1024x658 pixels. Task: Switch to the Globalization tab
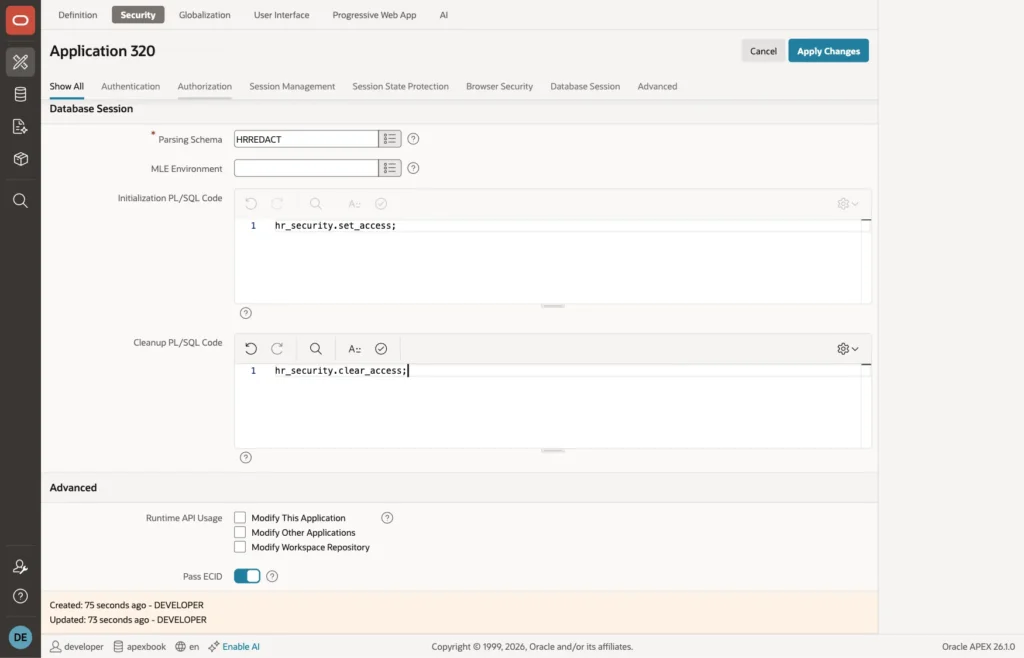(x=204, y=14)
